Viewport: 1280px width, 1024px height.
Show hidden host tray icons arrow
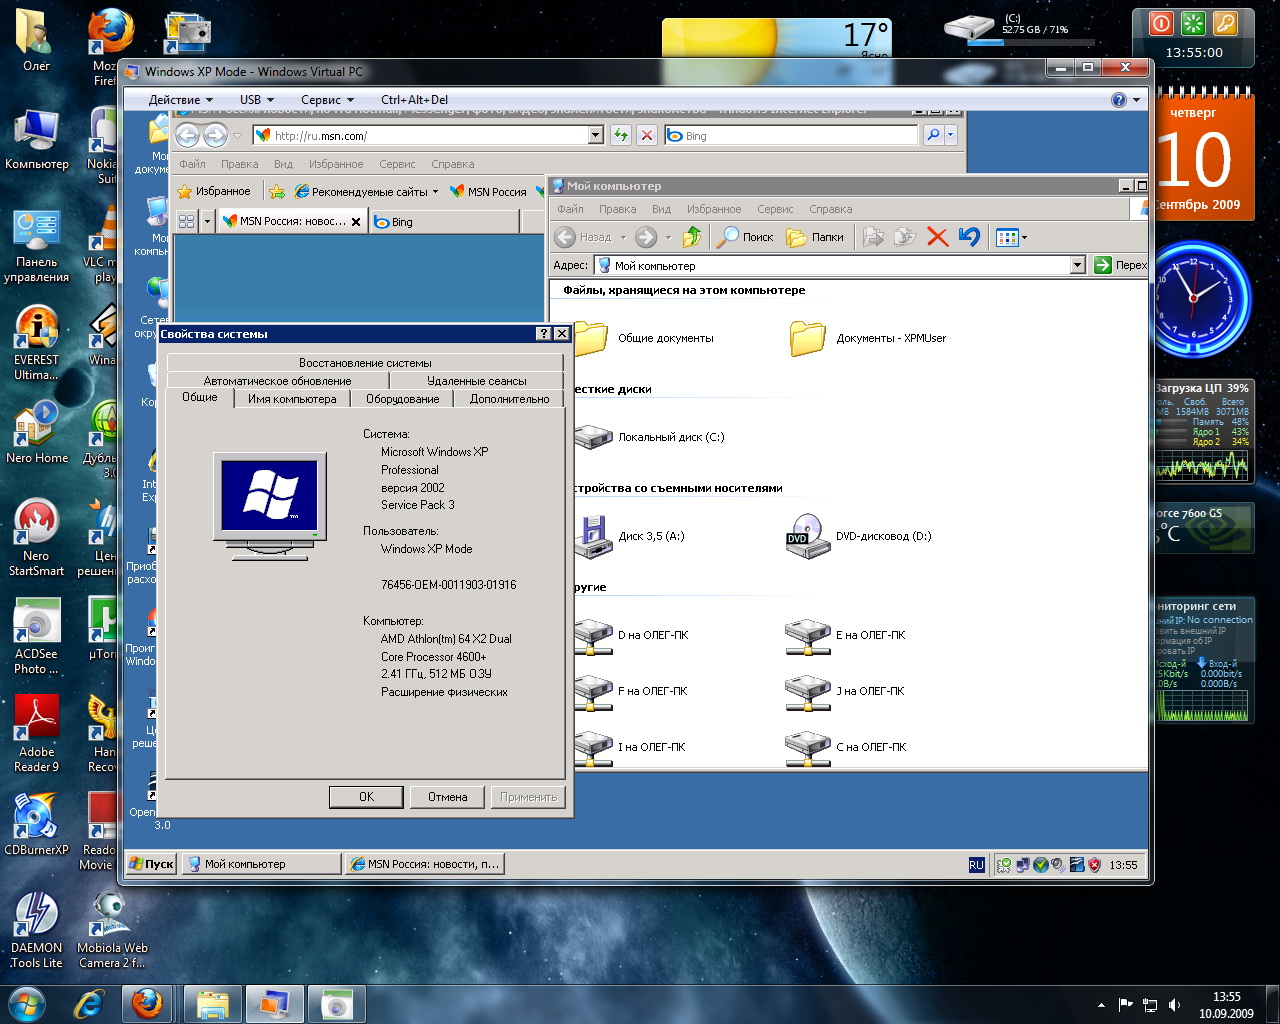tap(1101, 1004)
